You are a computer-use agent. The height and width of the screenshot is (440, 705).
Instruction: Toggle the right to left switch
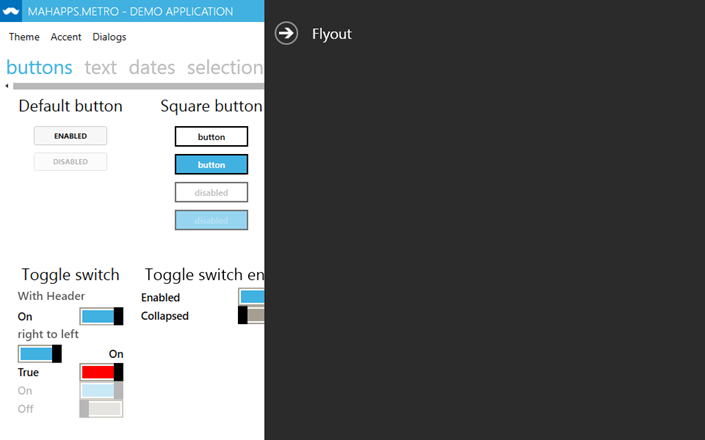[x=40, y=354]
